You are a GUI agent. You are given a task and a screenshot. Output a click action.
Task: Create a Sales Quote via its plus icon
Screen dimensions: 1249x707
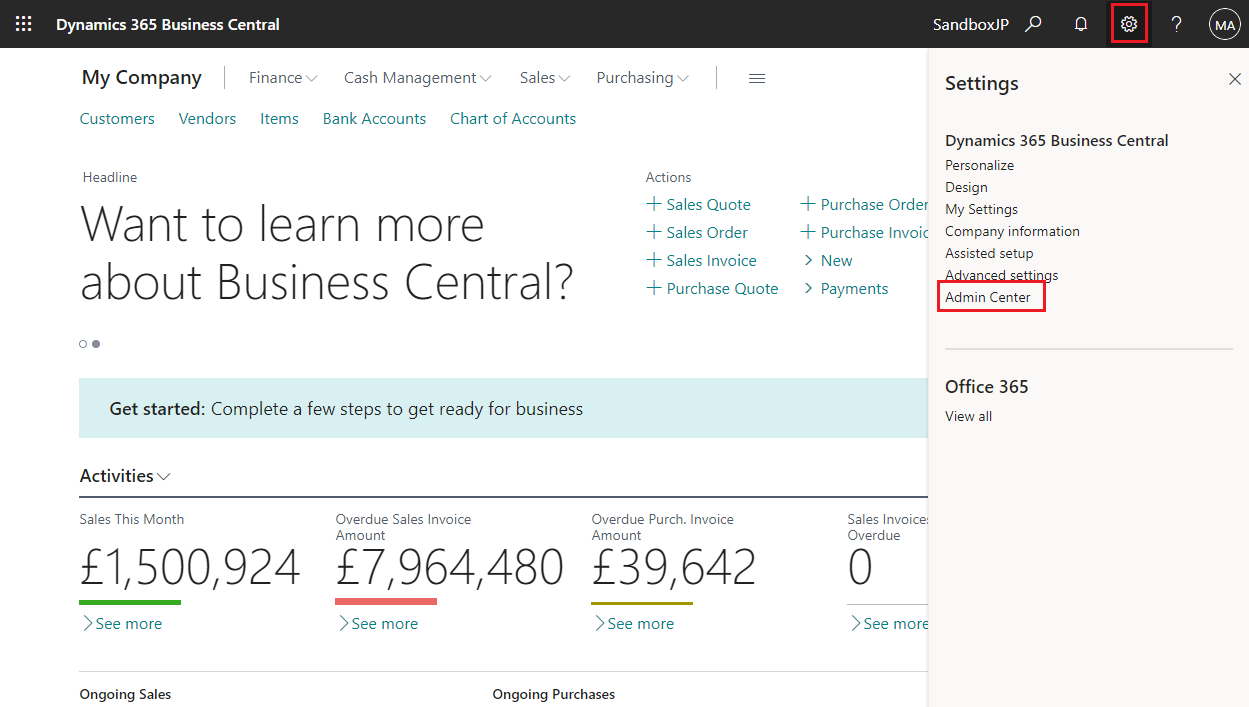[653, 204]
